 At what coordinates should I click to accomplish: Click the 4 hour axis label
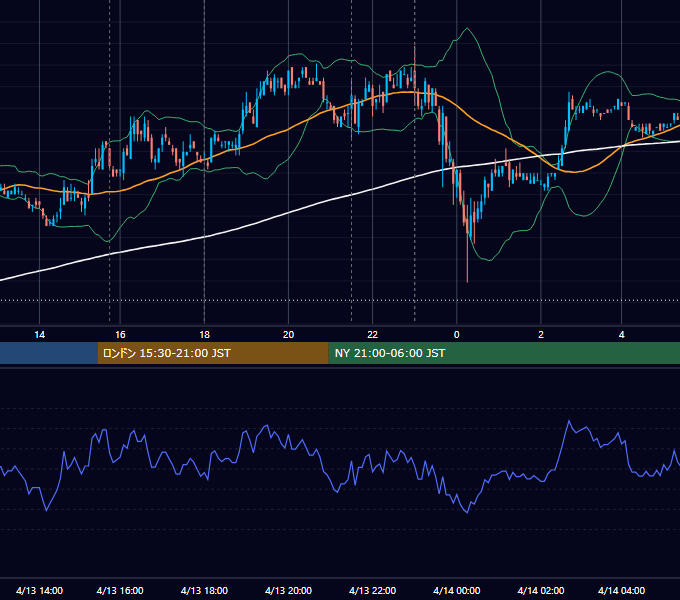pos(621,335)
